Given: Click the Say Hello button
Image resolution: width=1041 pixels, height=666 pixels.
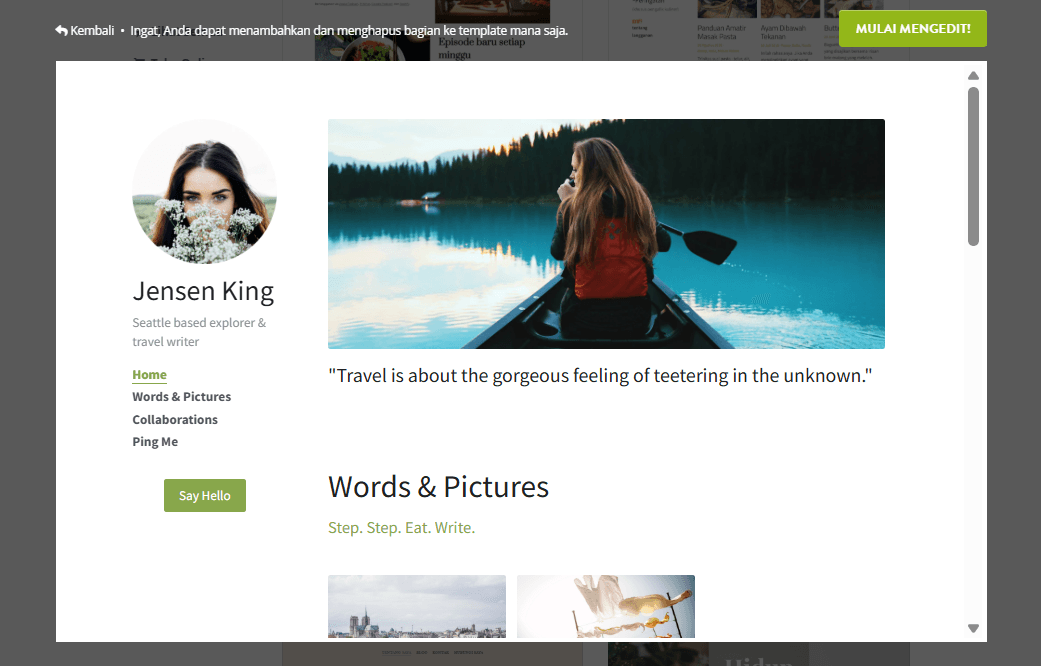Looking at the screenshot, I should (204, 495).
